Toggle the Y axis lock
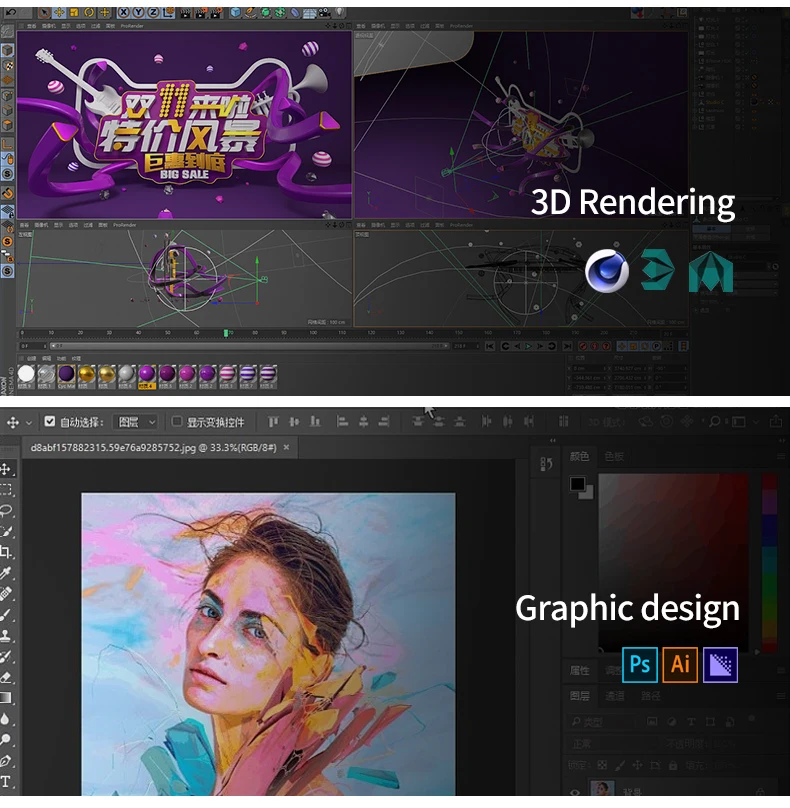 (139, 12)
